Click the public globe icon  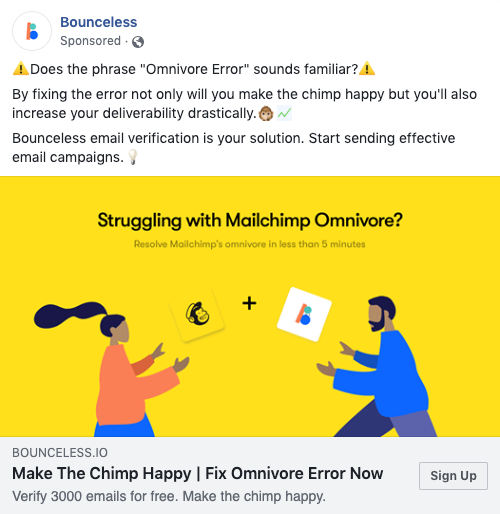click(138, 42)
